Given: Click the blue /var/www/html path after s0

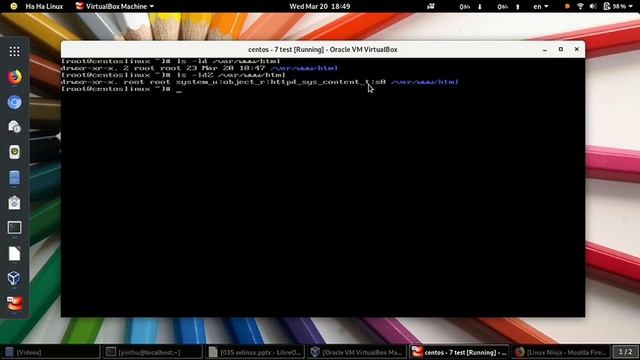Looking at the screenshot, I should coord(424,82).
